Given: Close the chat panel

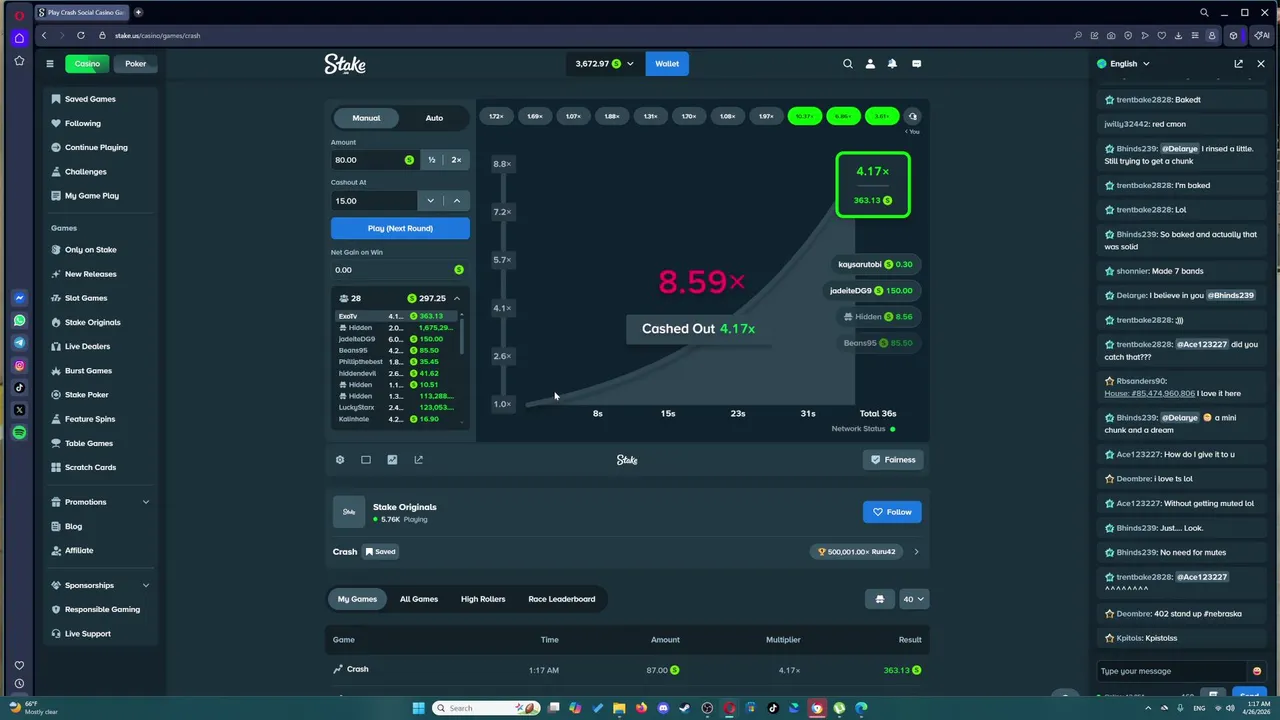Looking at the screenshot, I should (1261, 64).
